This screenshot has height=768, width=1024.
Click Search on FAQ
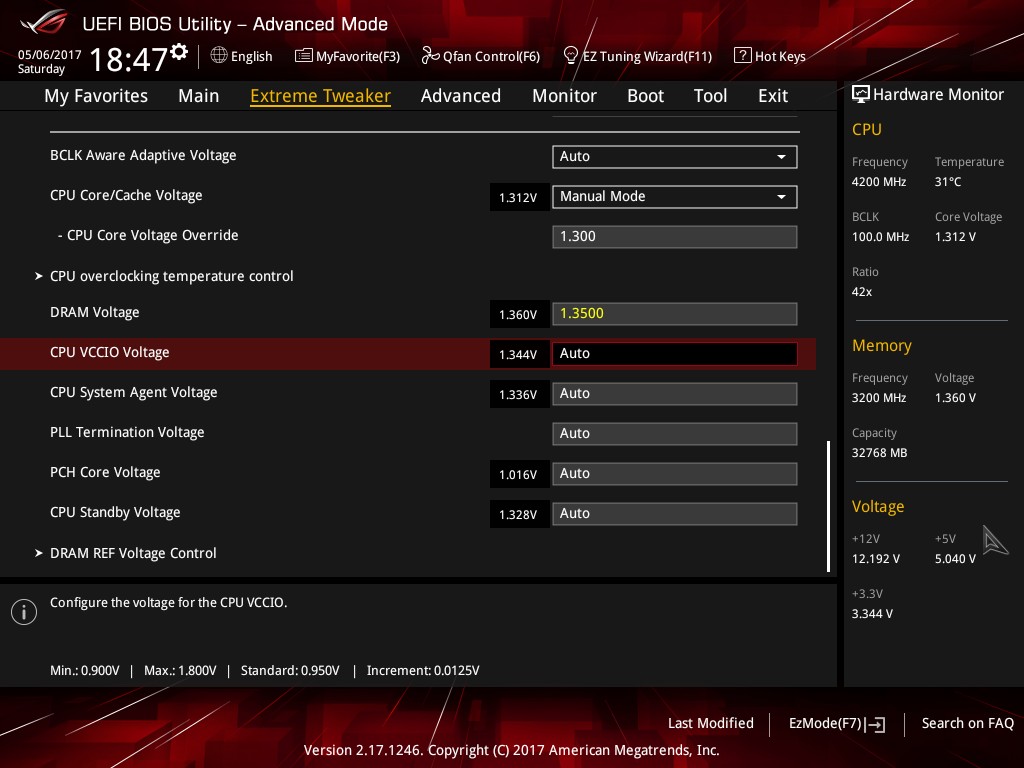point(967,723)
